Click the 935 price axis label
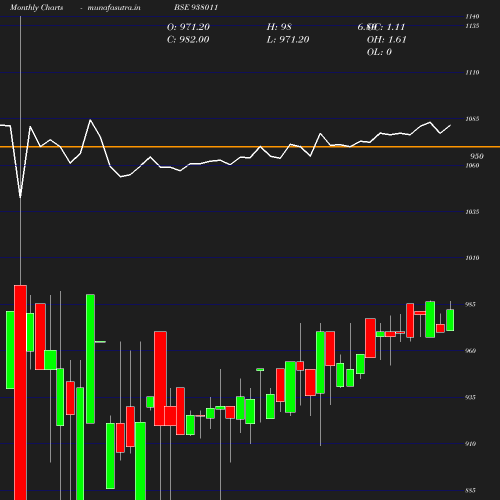 pos(470,397)
